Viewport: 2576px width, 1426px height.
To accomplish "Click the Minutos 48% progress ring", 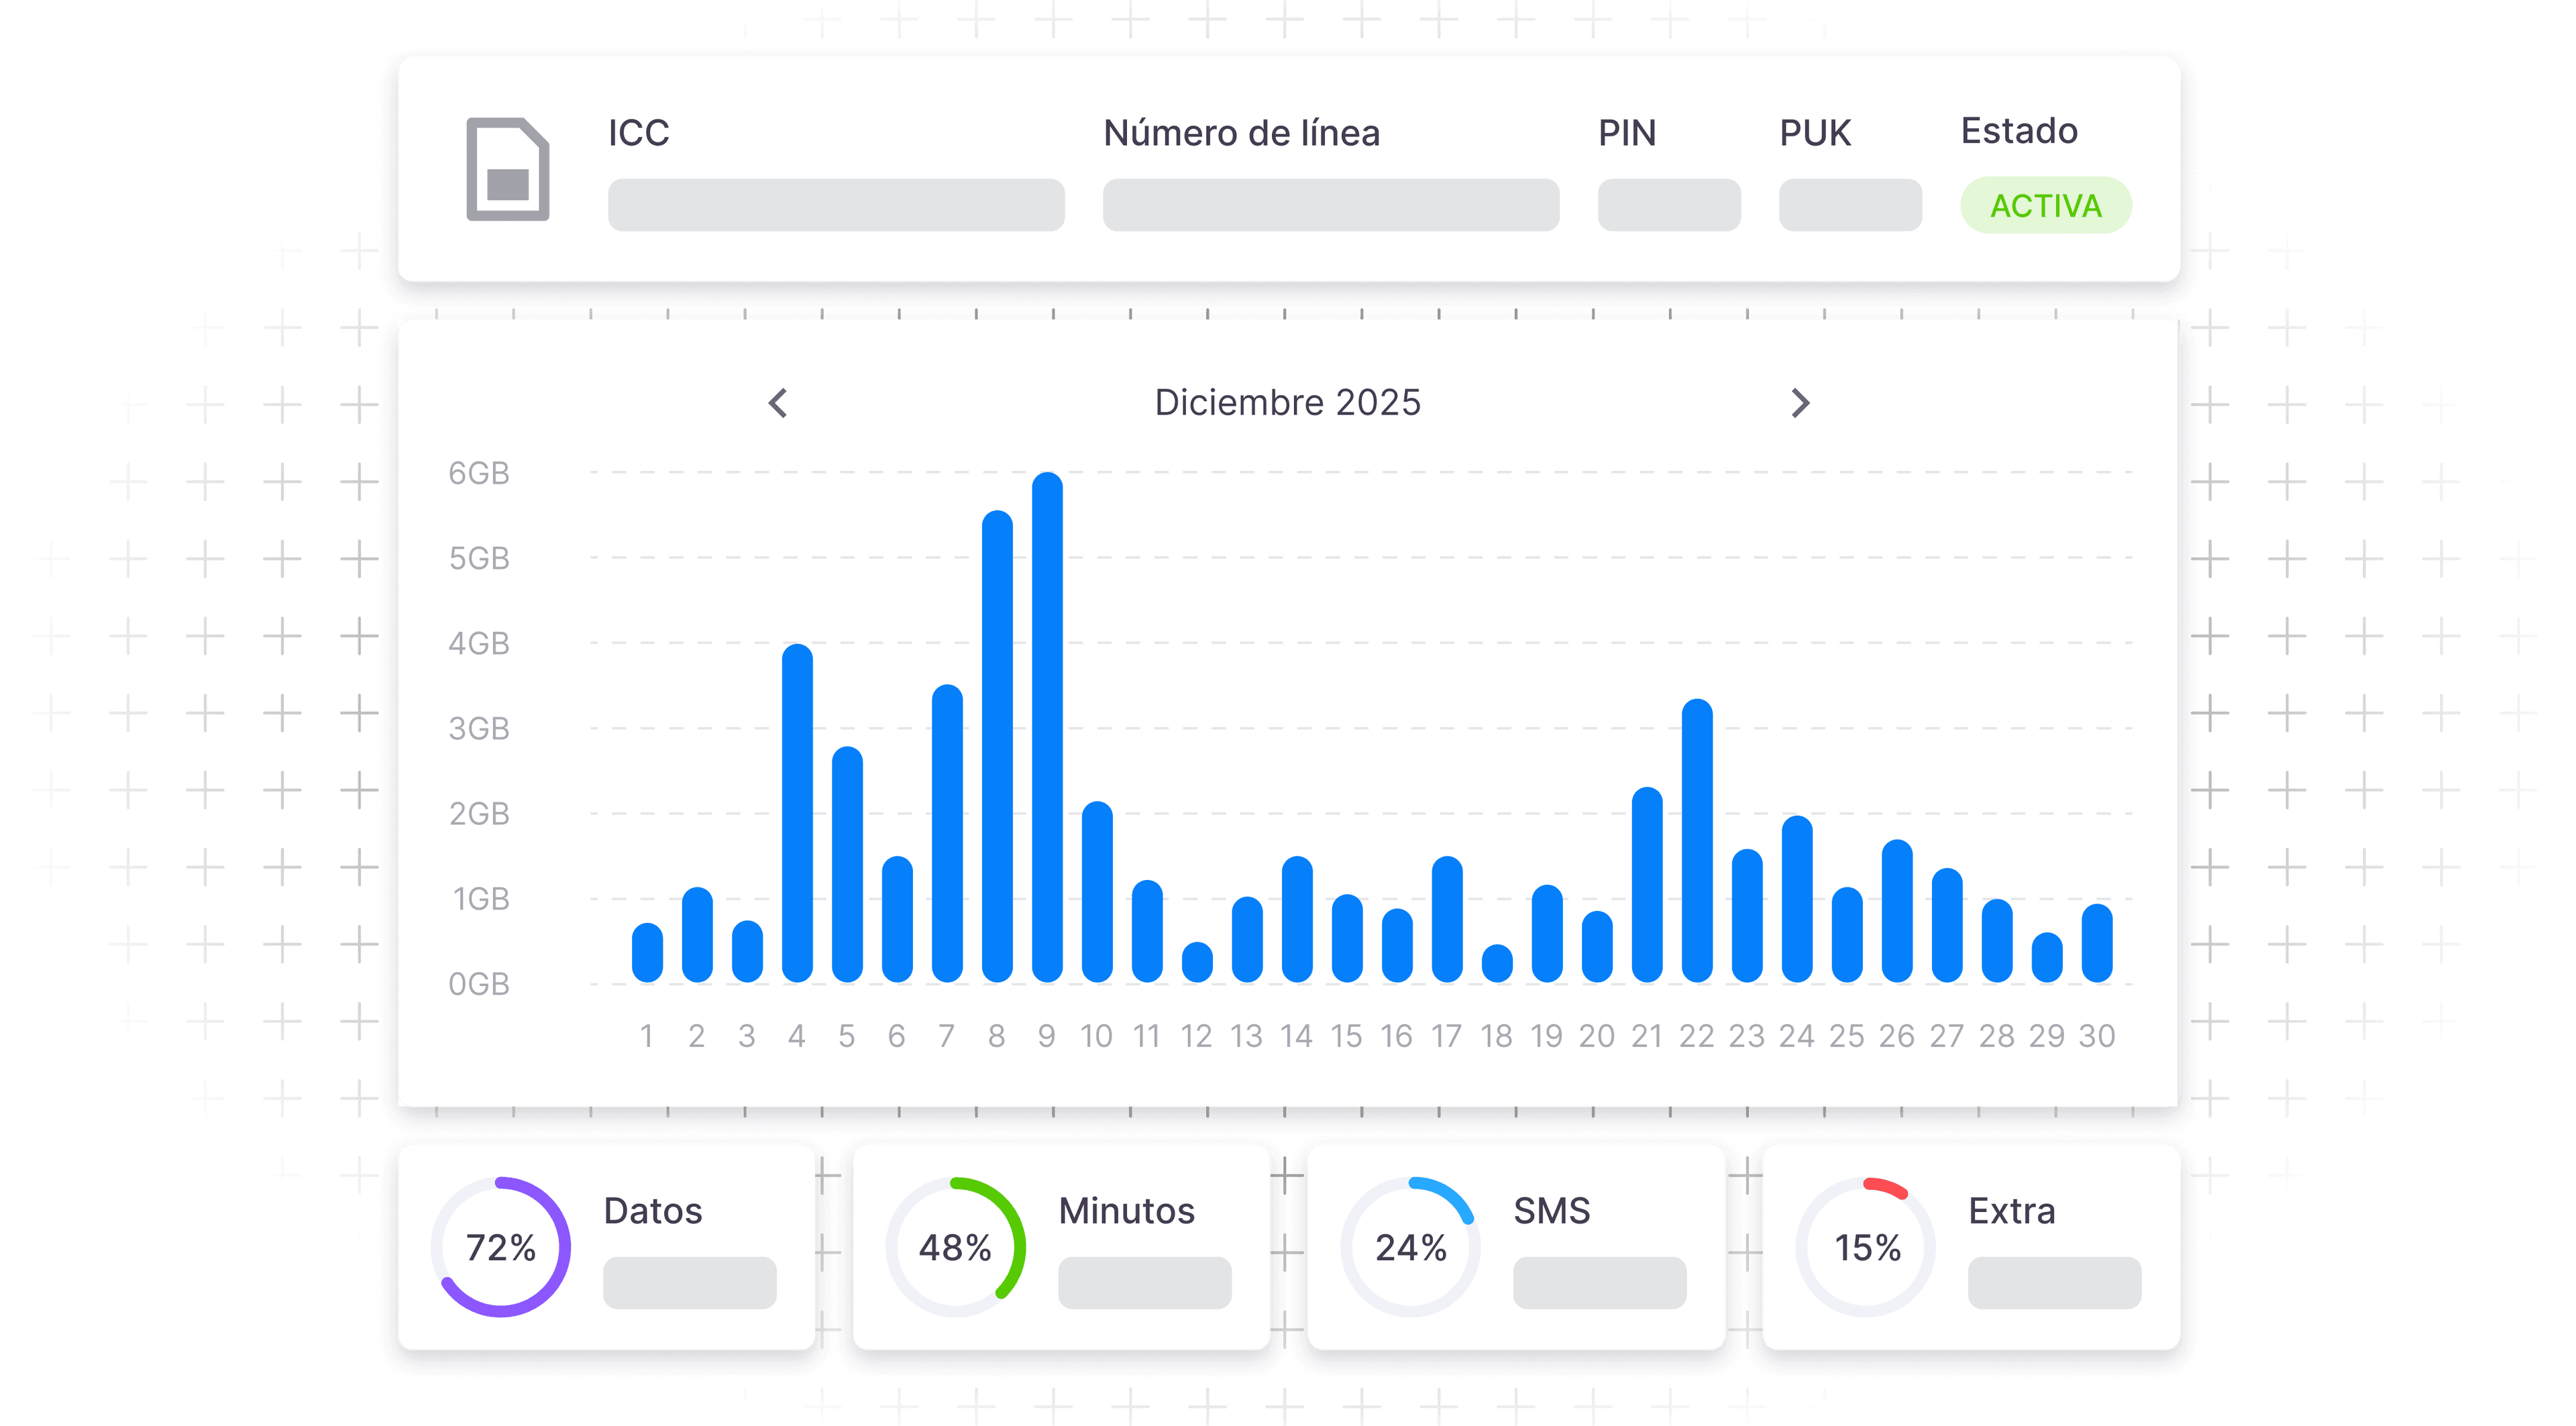I will pos(956,1247).
